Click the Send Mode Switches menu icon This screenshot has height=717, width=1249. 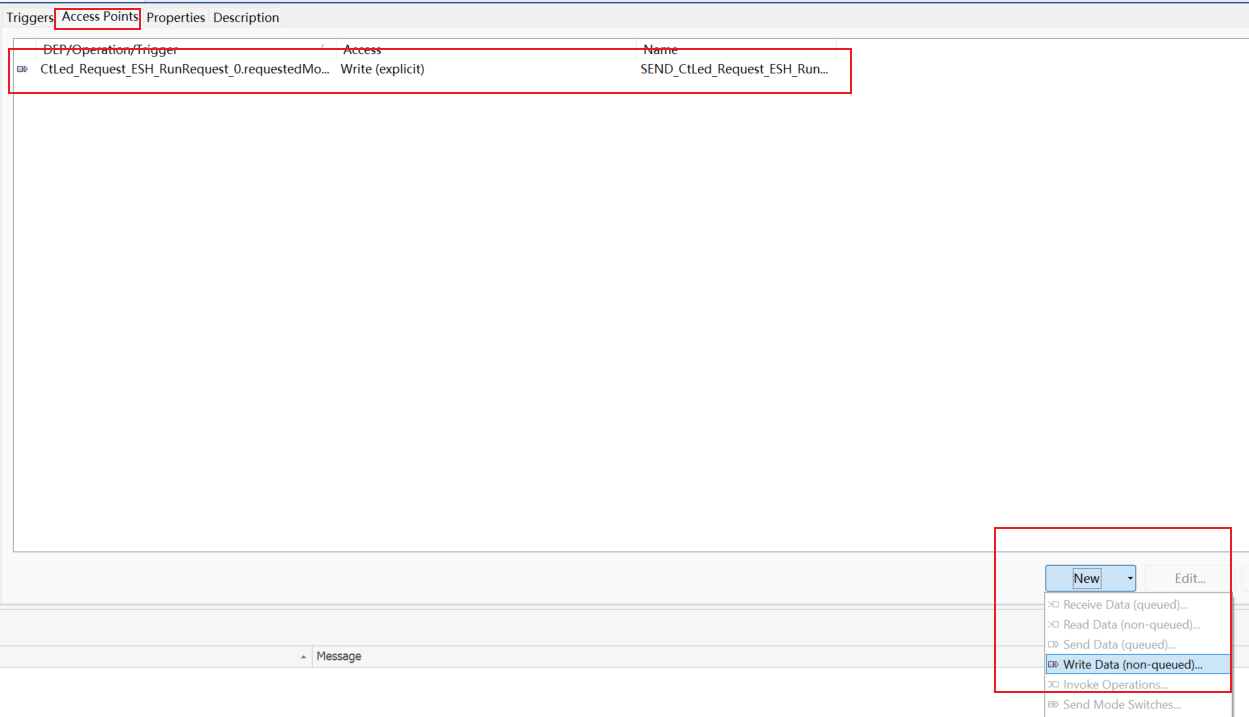pos(1053,705)
